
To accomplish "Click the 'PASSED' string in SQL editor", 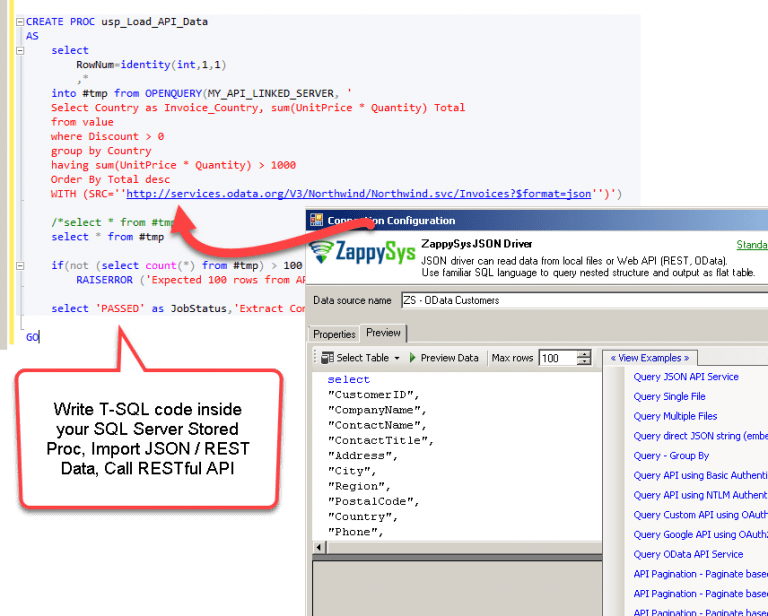I will (120, 308).
